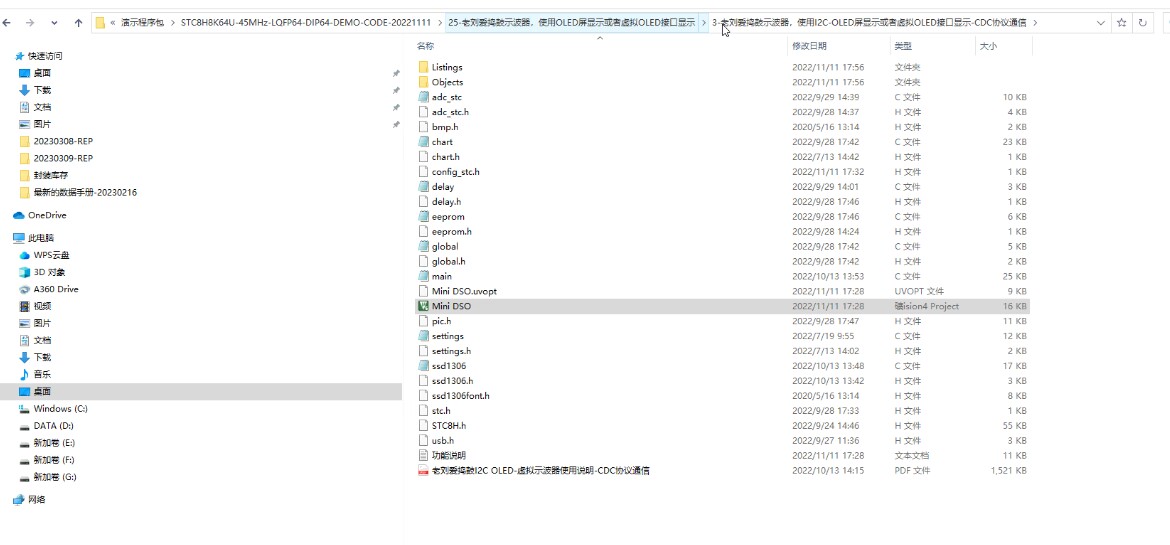Select the Objects folder icon
The width and height of the screenshot is (1170, 545).
tap(424, 82)
